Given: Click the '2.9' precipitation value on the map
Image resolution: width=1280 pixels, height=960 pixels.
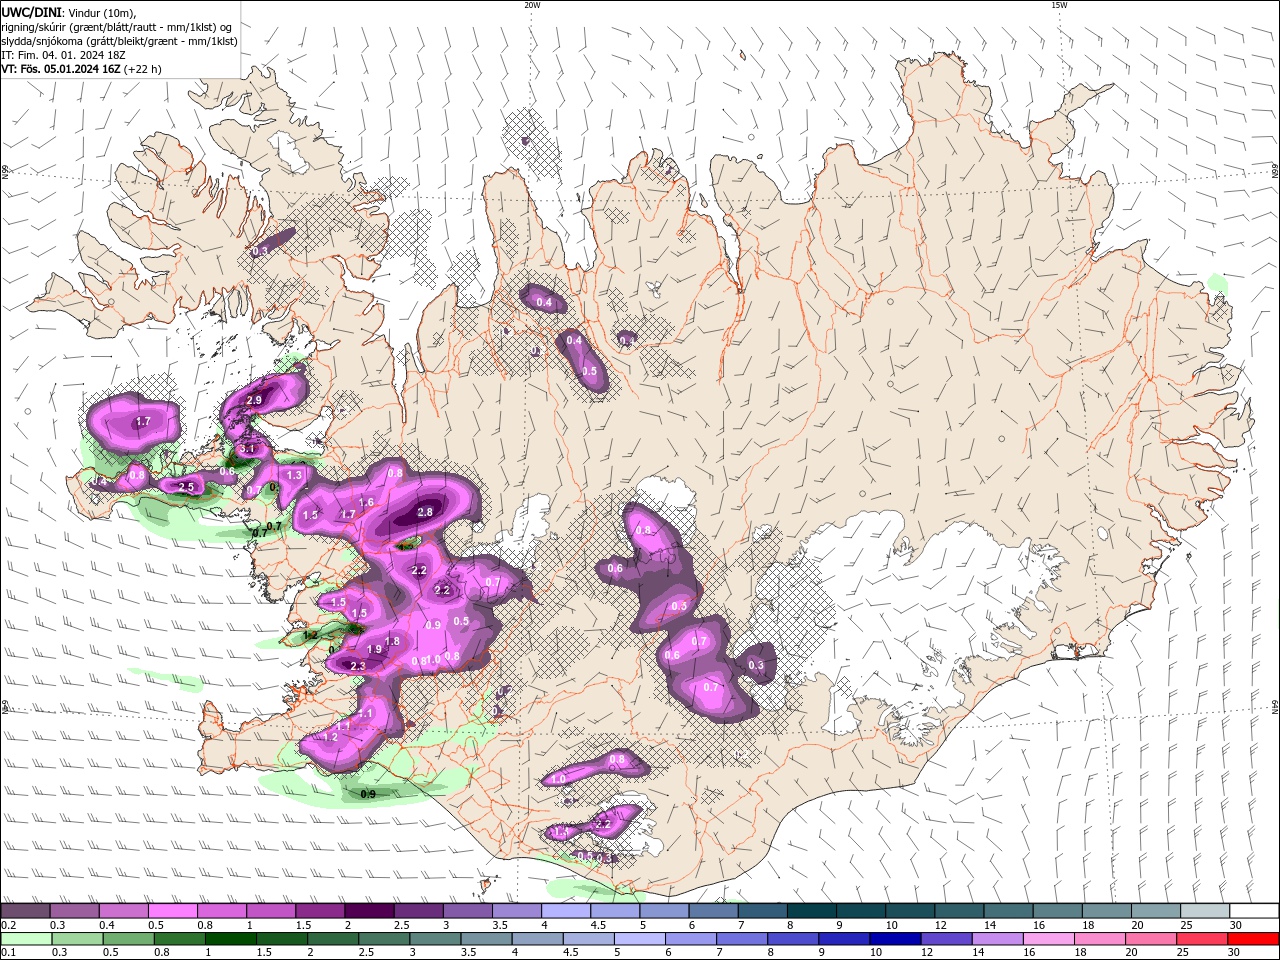Looking at the screenshot, I should coord(254,400).
